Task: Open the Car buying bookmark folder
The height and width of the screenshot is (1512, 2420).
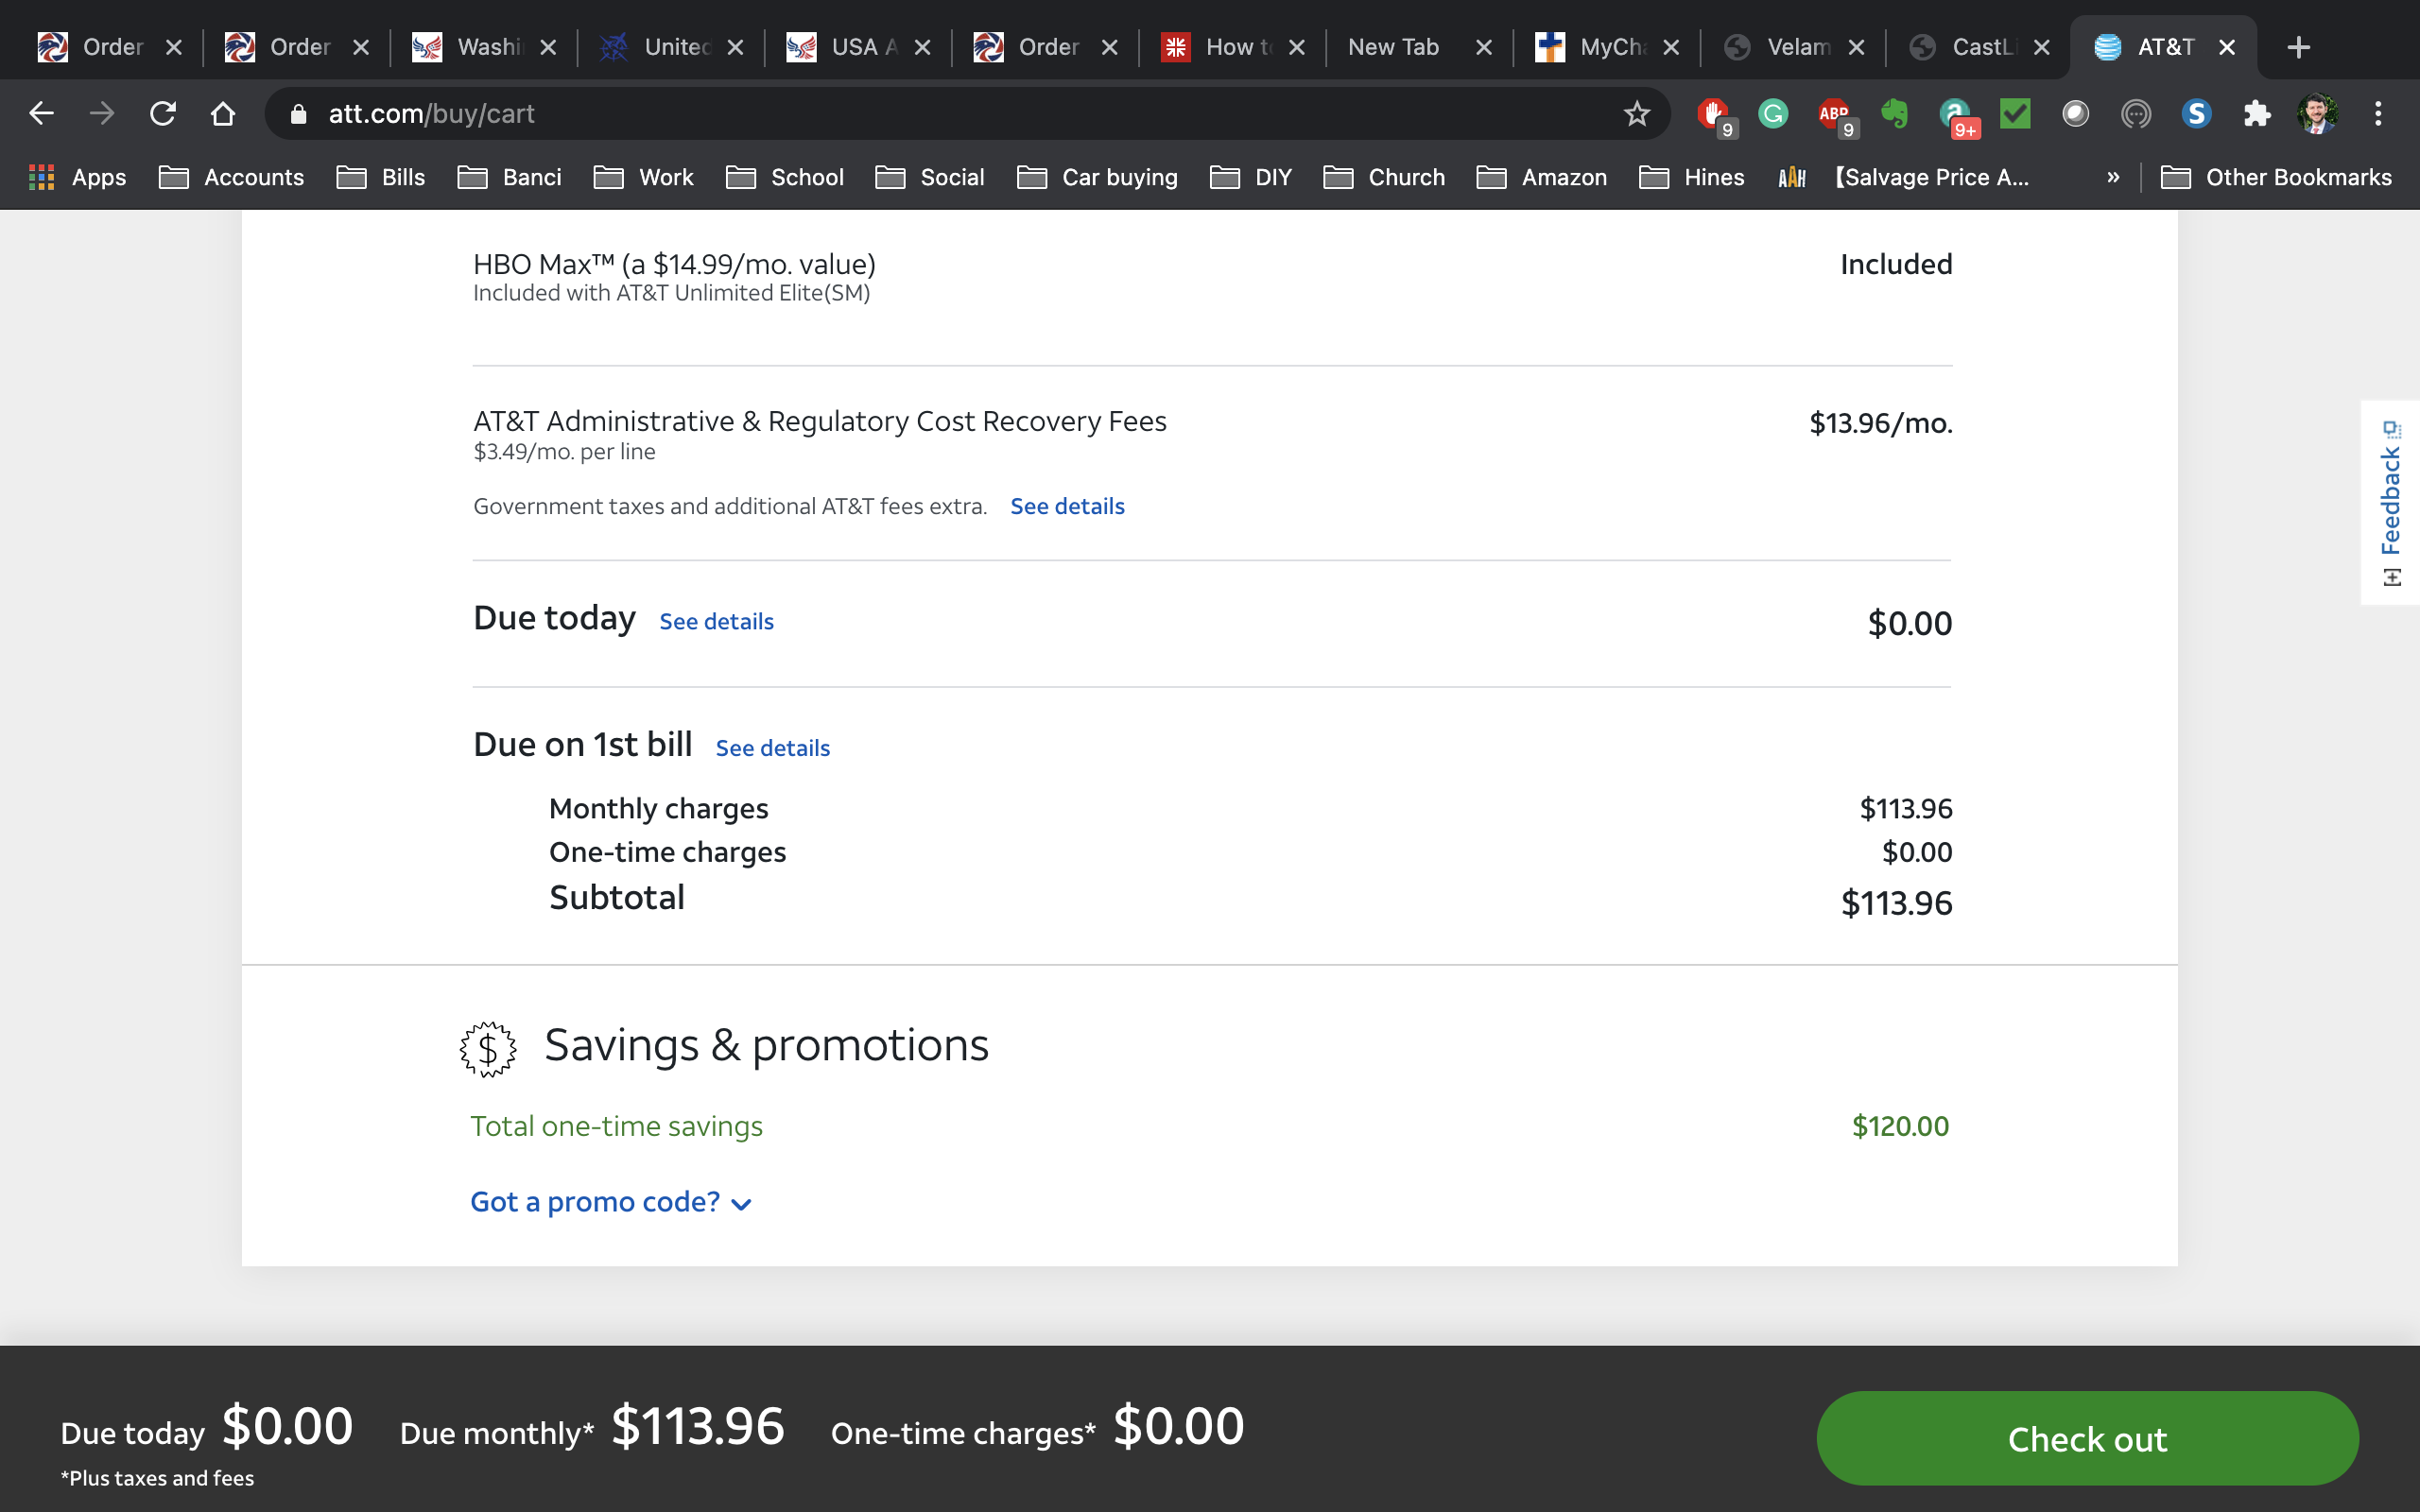Action: (1097, 177)
